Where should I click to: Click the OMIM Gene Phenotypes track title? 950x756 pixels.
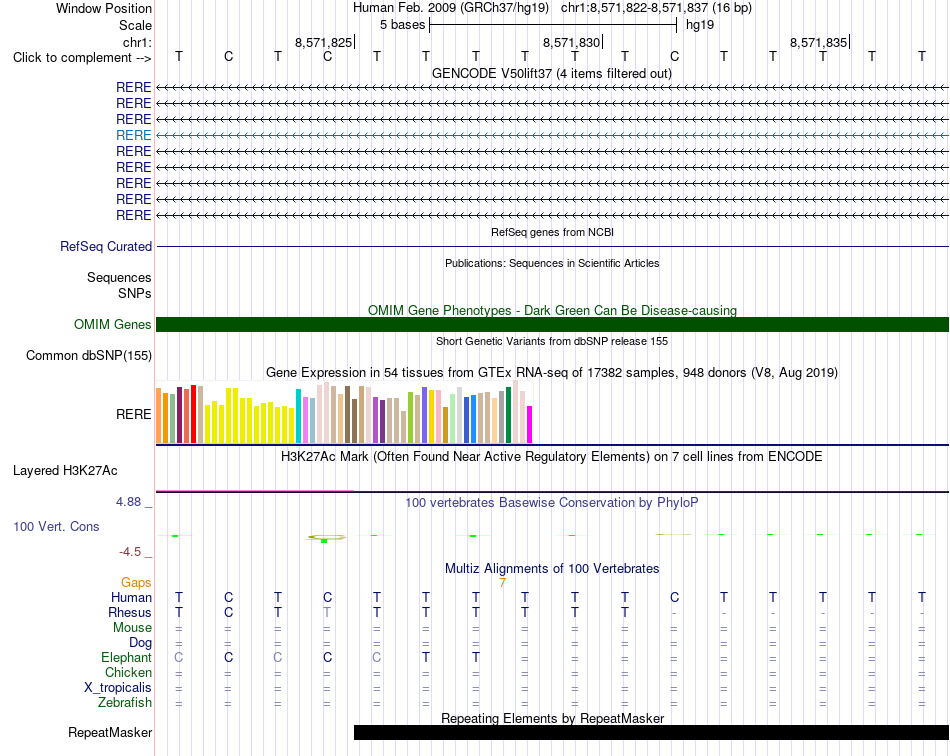click(553, 310)
